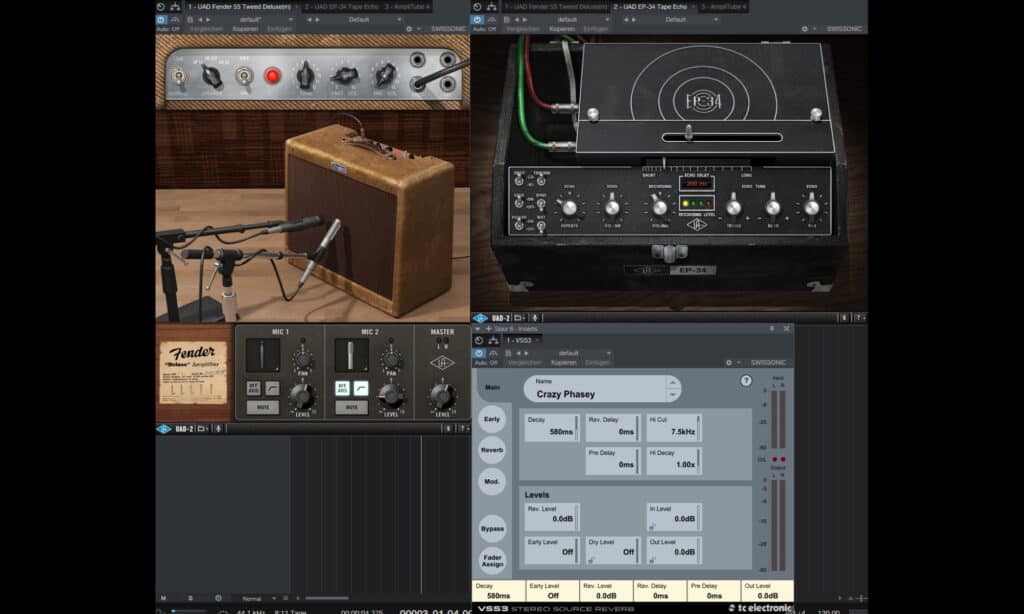Adjust VSS3 Hi Cut 7.5kHz parameter
The image size is (1024, 614).
[673, 427]
